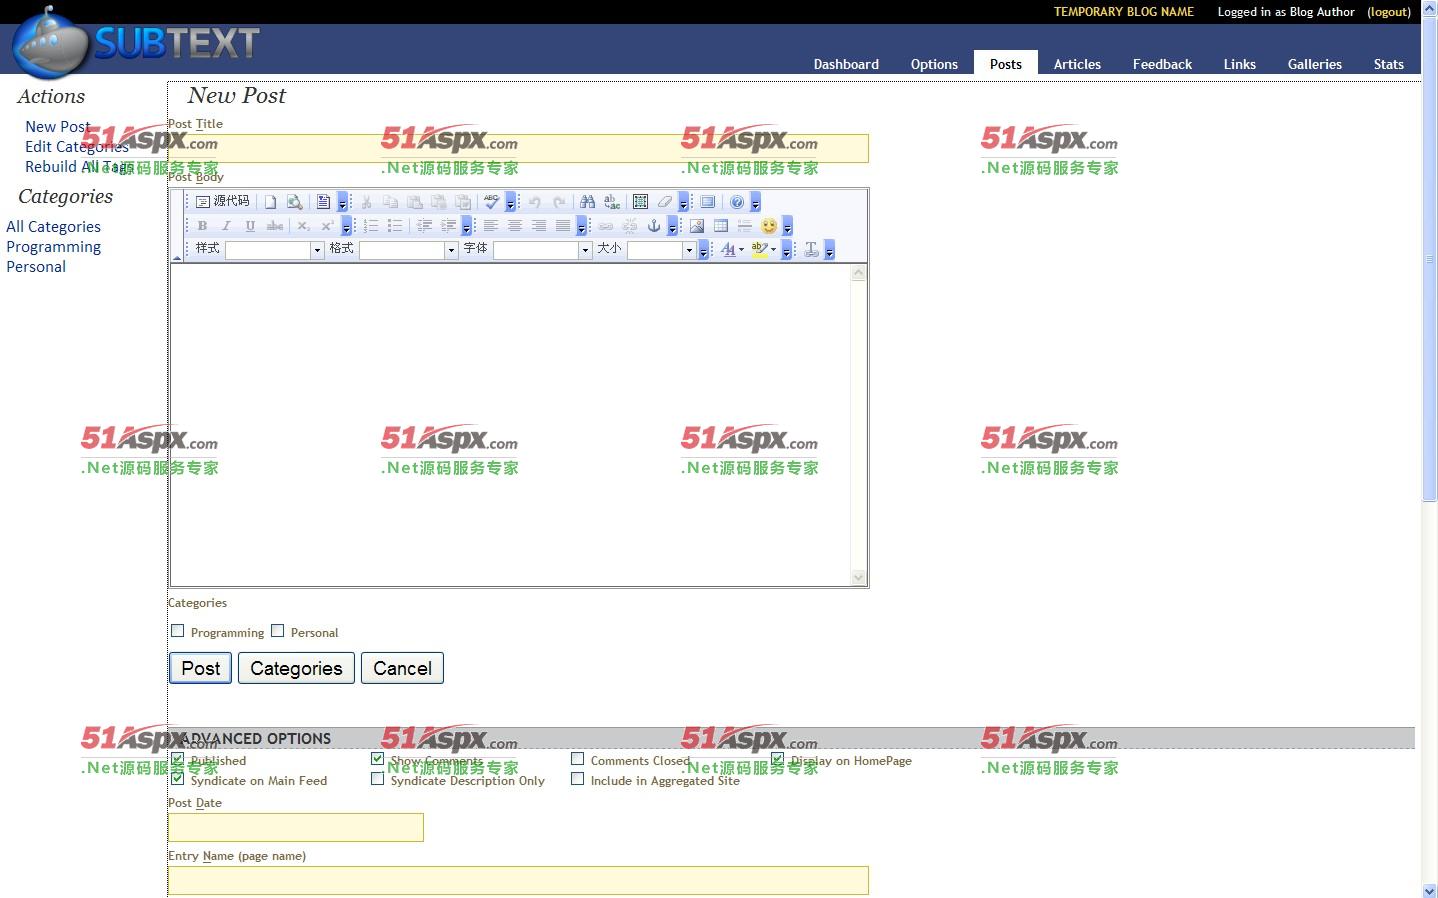
Task: Select the Posts tab
Action: [1006, 64]
